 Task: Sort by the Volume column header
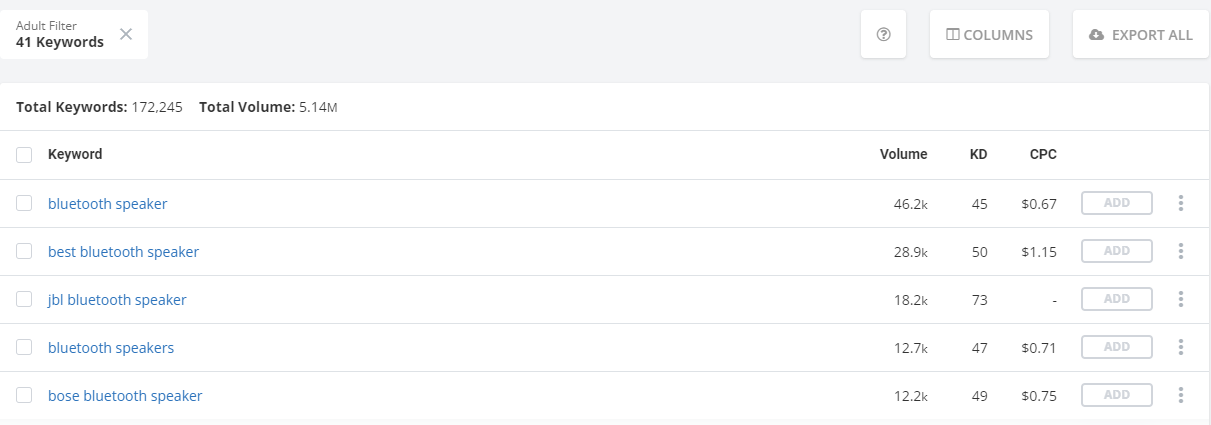coord(903,154)
